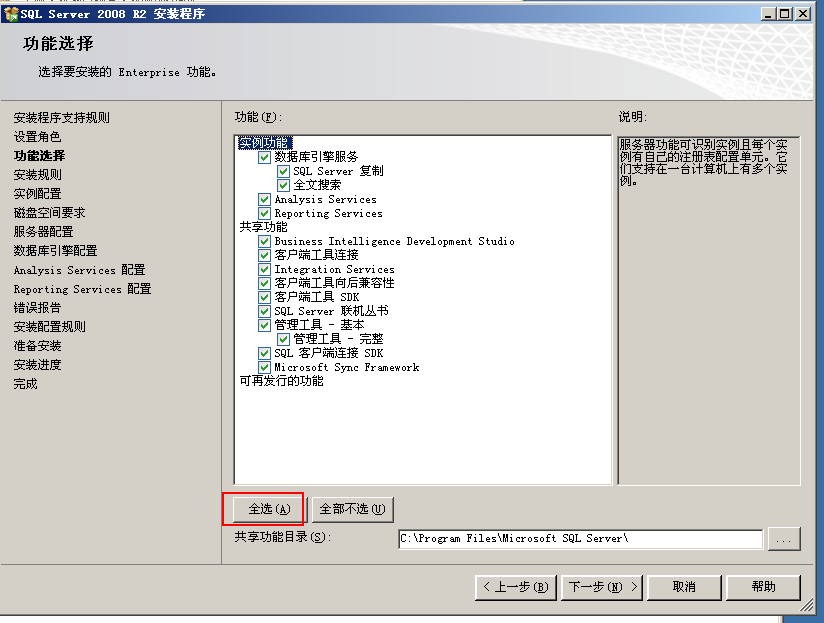Toggle the Microsoft Sync Framework checkbox
This screenshot has width=824, height=623.
(x=264, y=367)
